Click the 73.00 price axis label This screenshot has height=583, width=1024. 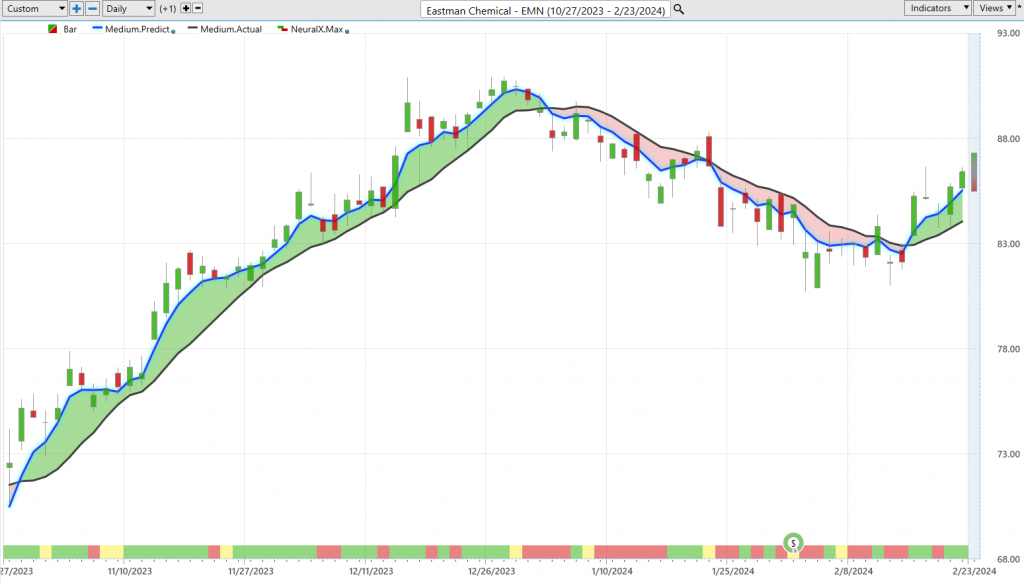pos(1008,454)
